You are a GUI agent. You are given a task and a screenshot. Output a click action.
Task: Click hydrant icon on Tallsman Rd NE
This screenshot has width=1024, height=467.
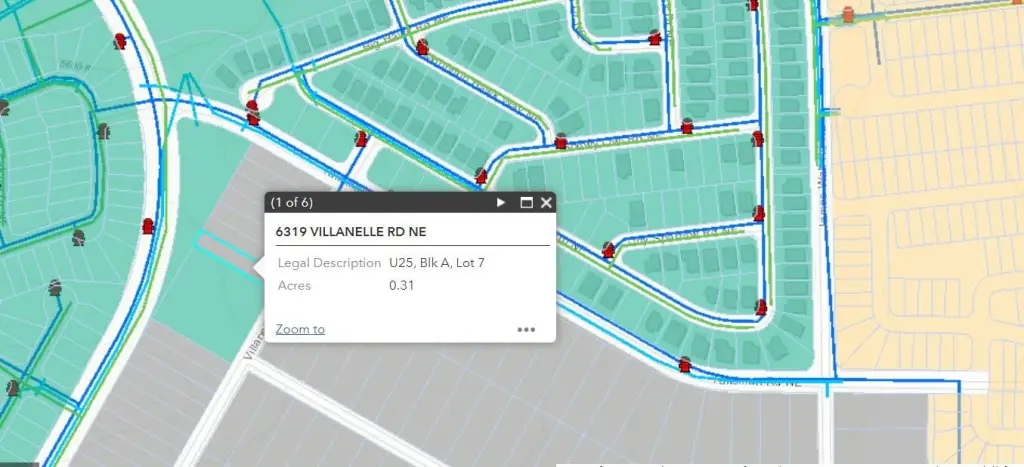(x=684, y=365)
